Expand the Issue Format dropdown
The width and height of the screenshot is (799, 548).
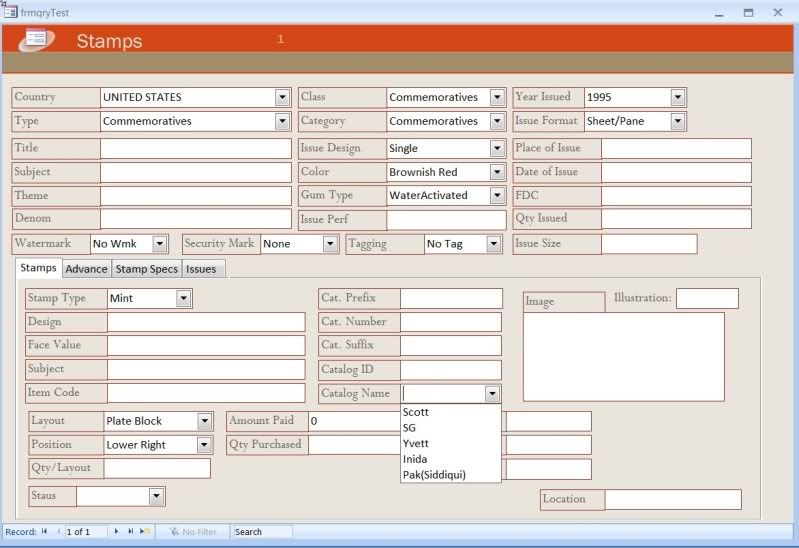tap(677, 121)
